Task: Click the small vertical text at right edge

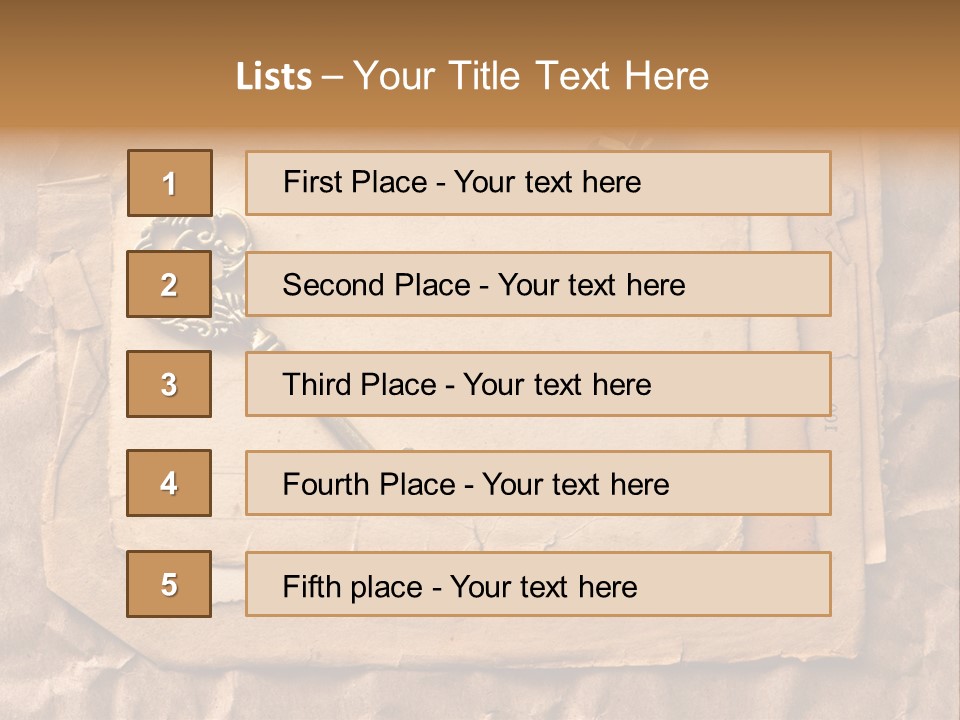Action: [829, 416]
